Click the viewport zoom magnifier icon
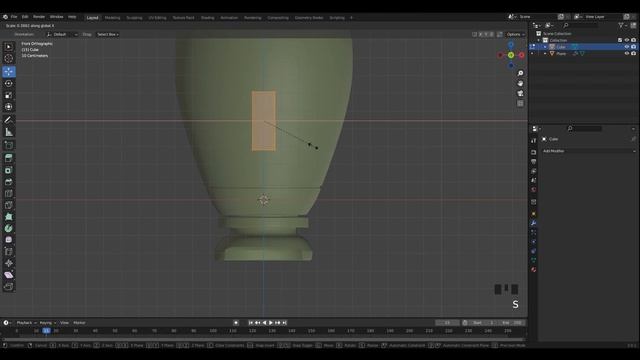Viewport: 640px width, 360px height. (520, 73)
